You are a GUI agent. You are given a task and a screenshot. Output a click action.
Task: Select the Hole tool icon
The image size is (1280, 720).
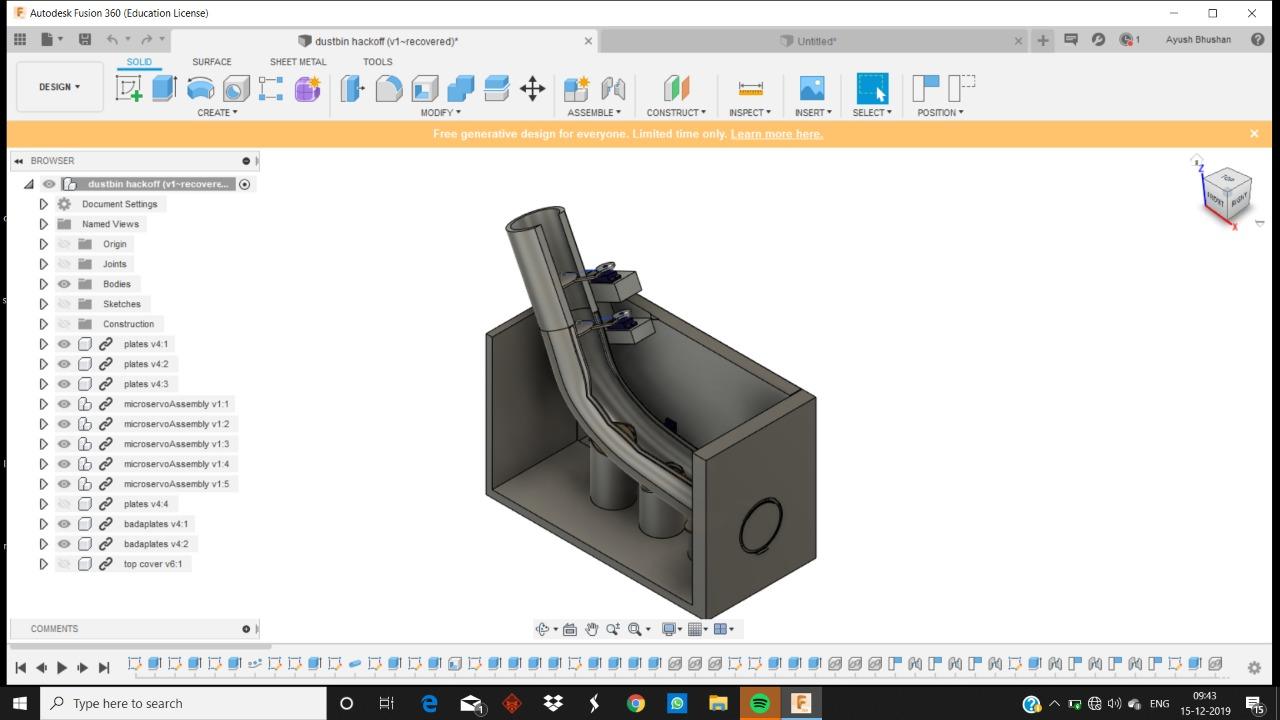pos(236,88)
